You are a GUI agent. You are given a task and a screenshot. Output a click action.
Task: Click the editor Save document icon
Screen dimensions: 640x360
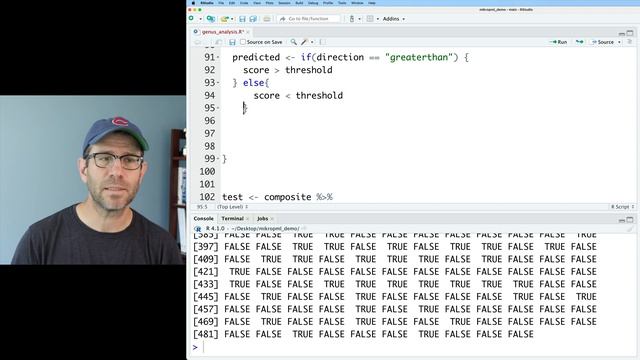coord(232,42)
